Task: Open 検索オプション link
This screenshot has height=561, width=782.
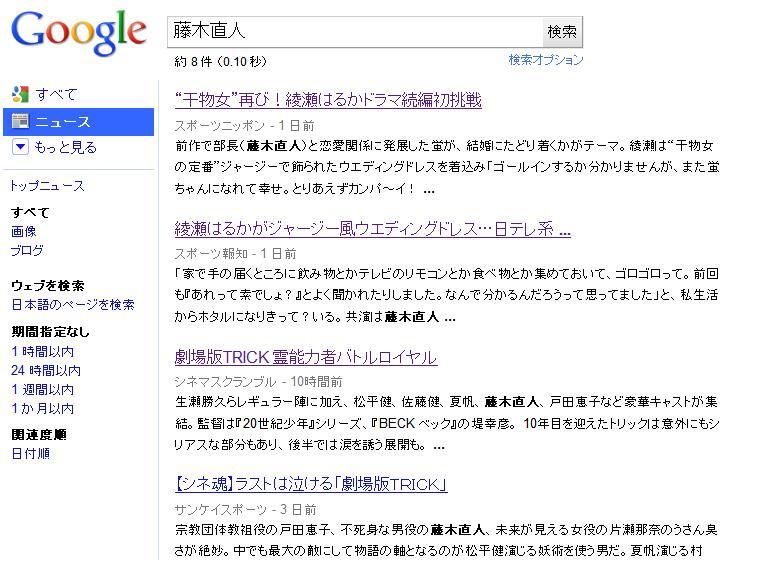Action: pos(546,60)
